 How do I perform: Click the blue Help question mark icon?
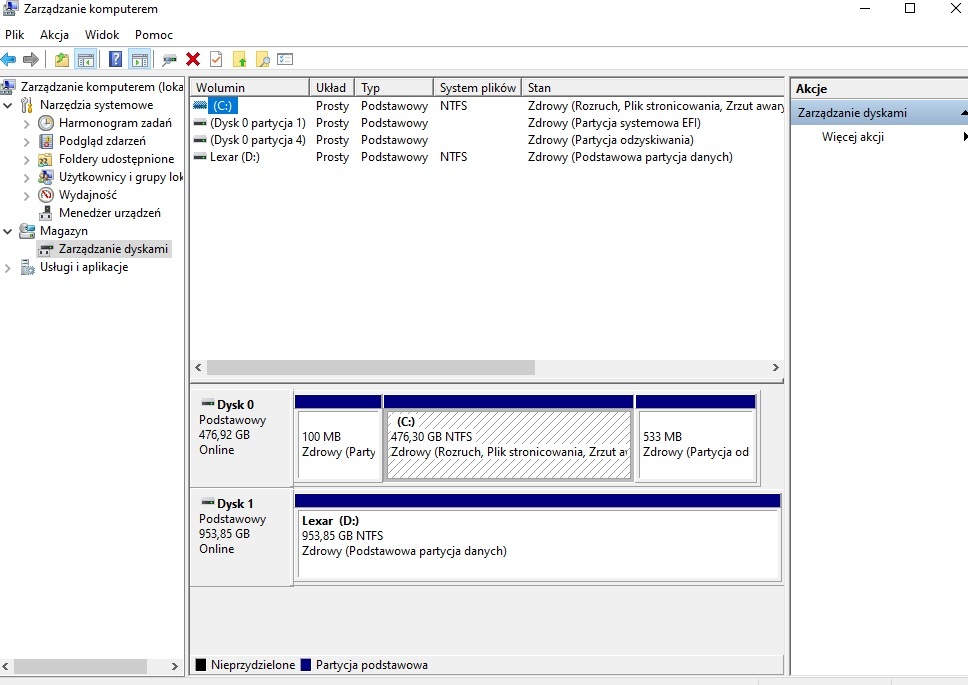116,60
